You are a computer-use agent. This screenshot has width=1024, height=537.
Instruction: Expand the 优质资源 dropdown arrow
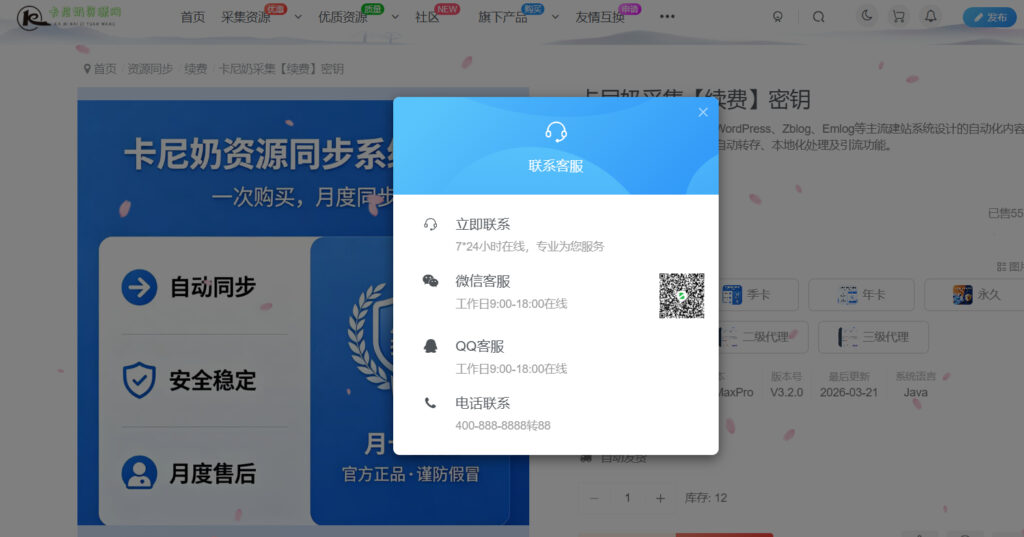(x=394, y=17)
